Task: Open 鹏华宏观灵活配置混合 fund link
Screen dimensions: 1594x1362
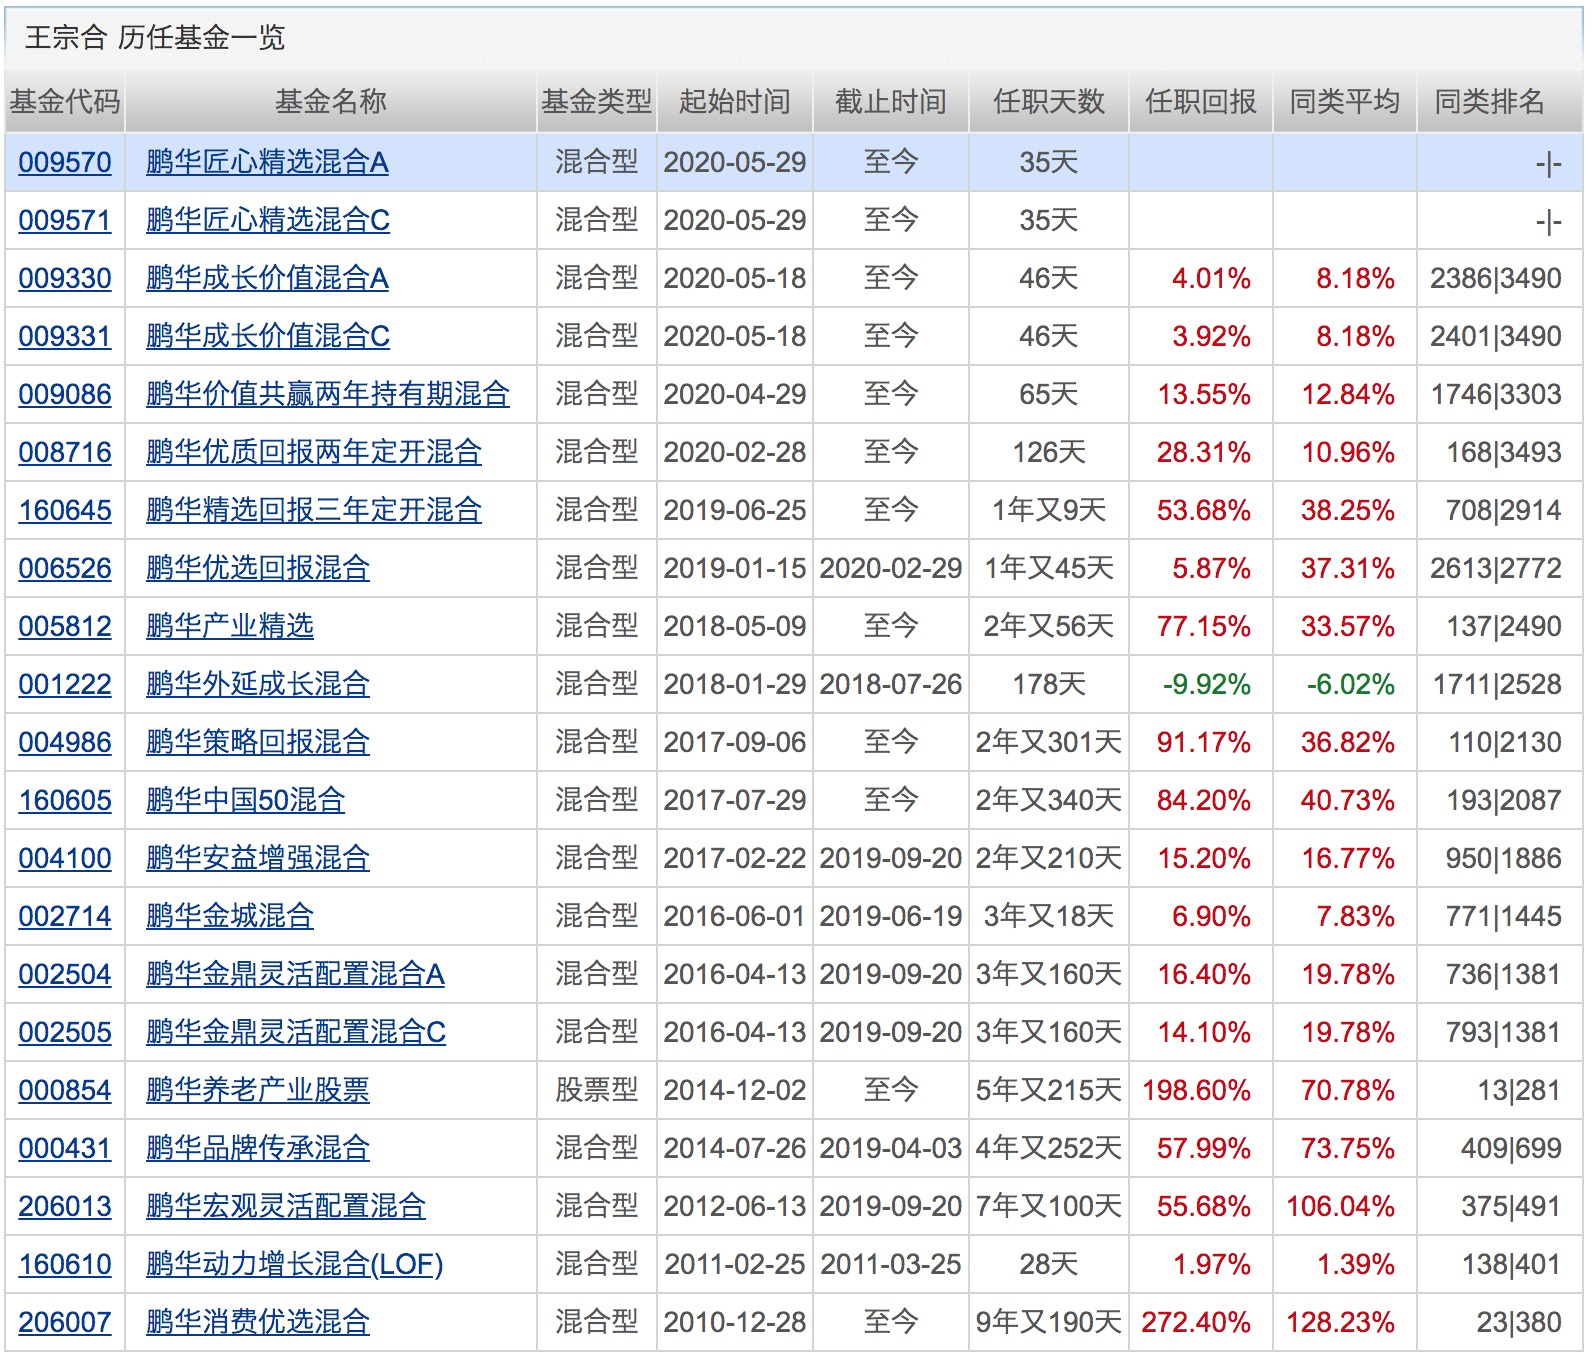Action: [x=286, y=1206]
